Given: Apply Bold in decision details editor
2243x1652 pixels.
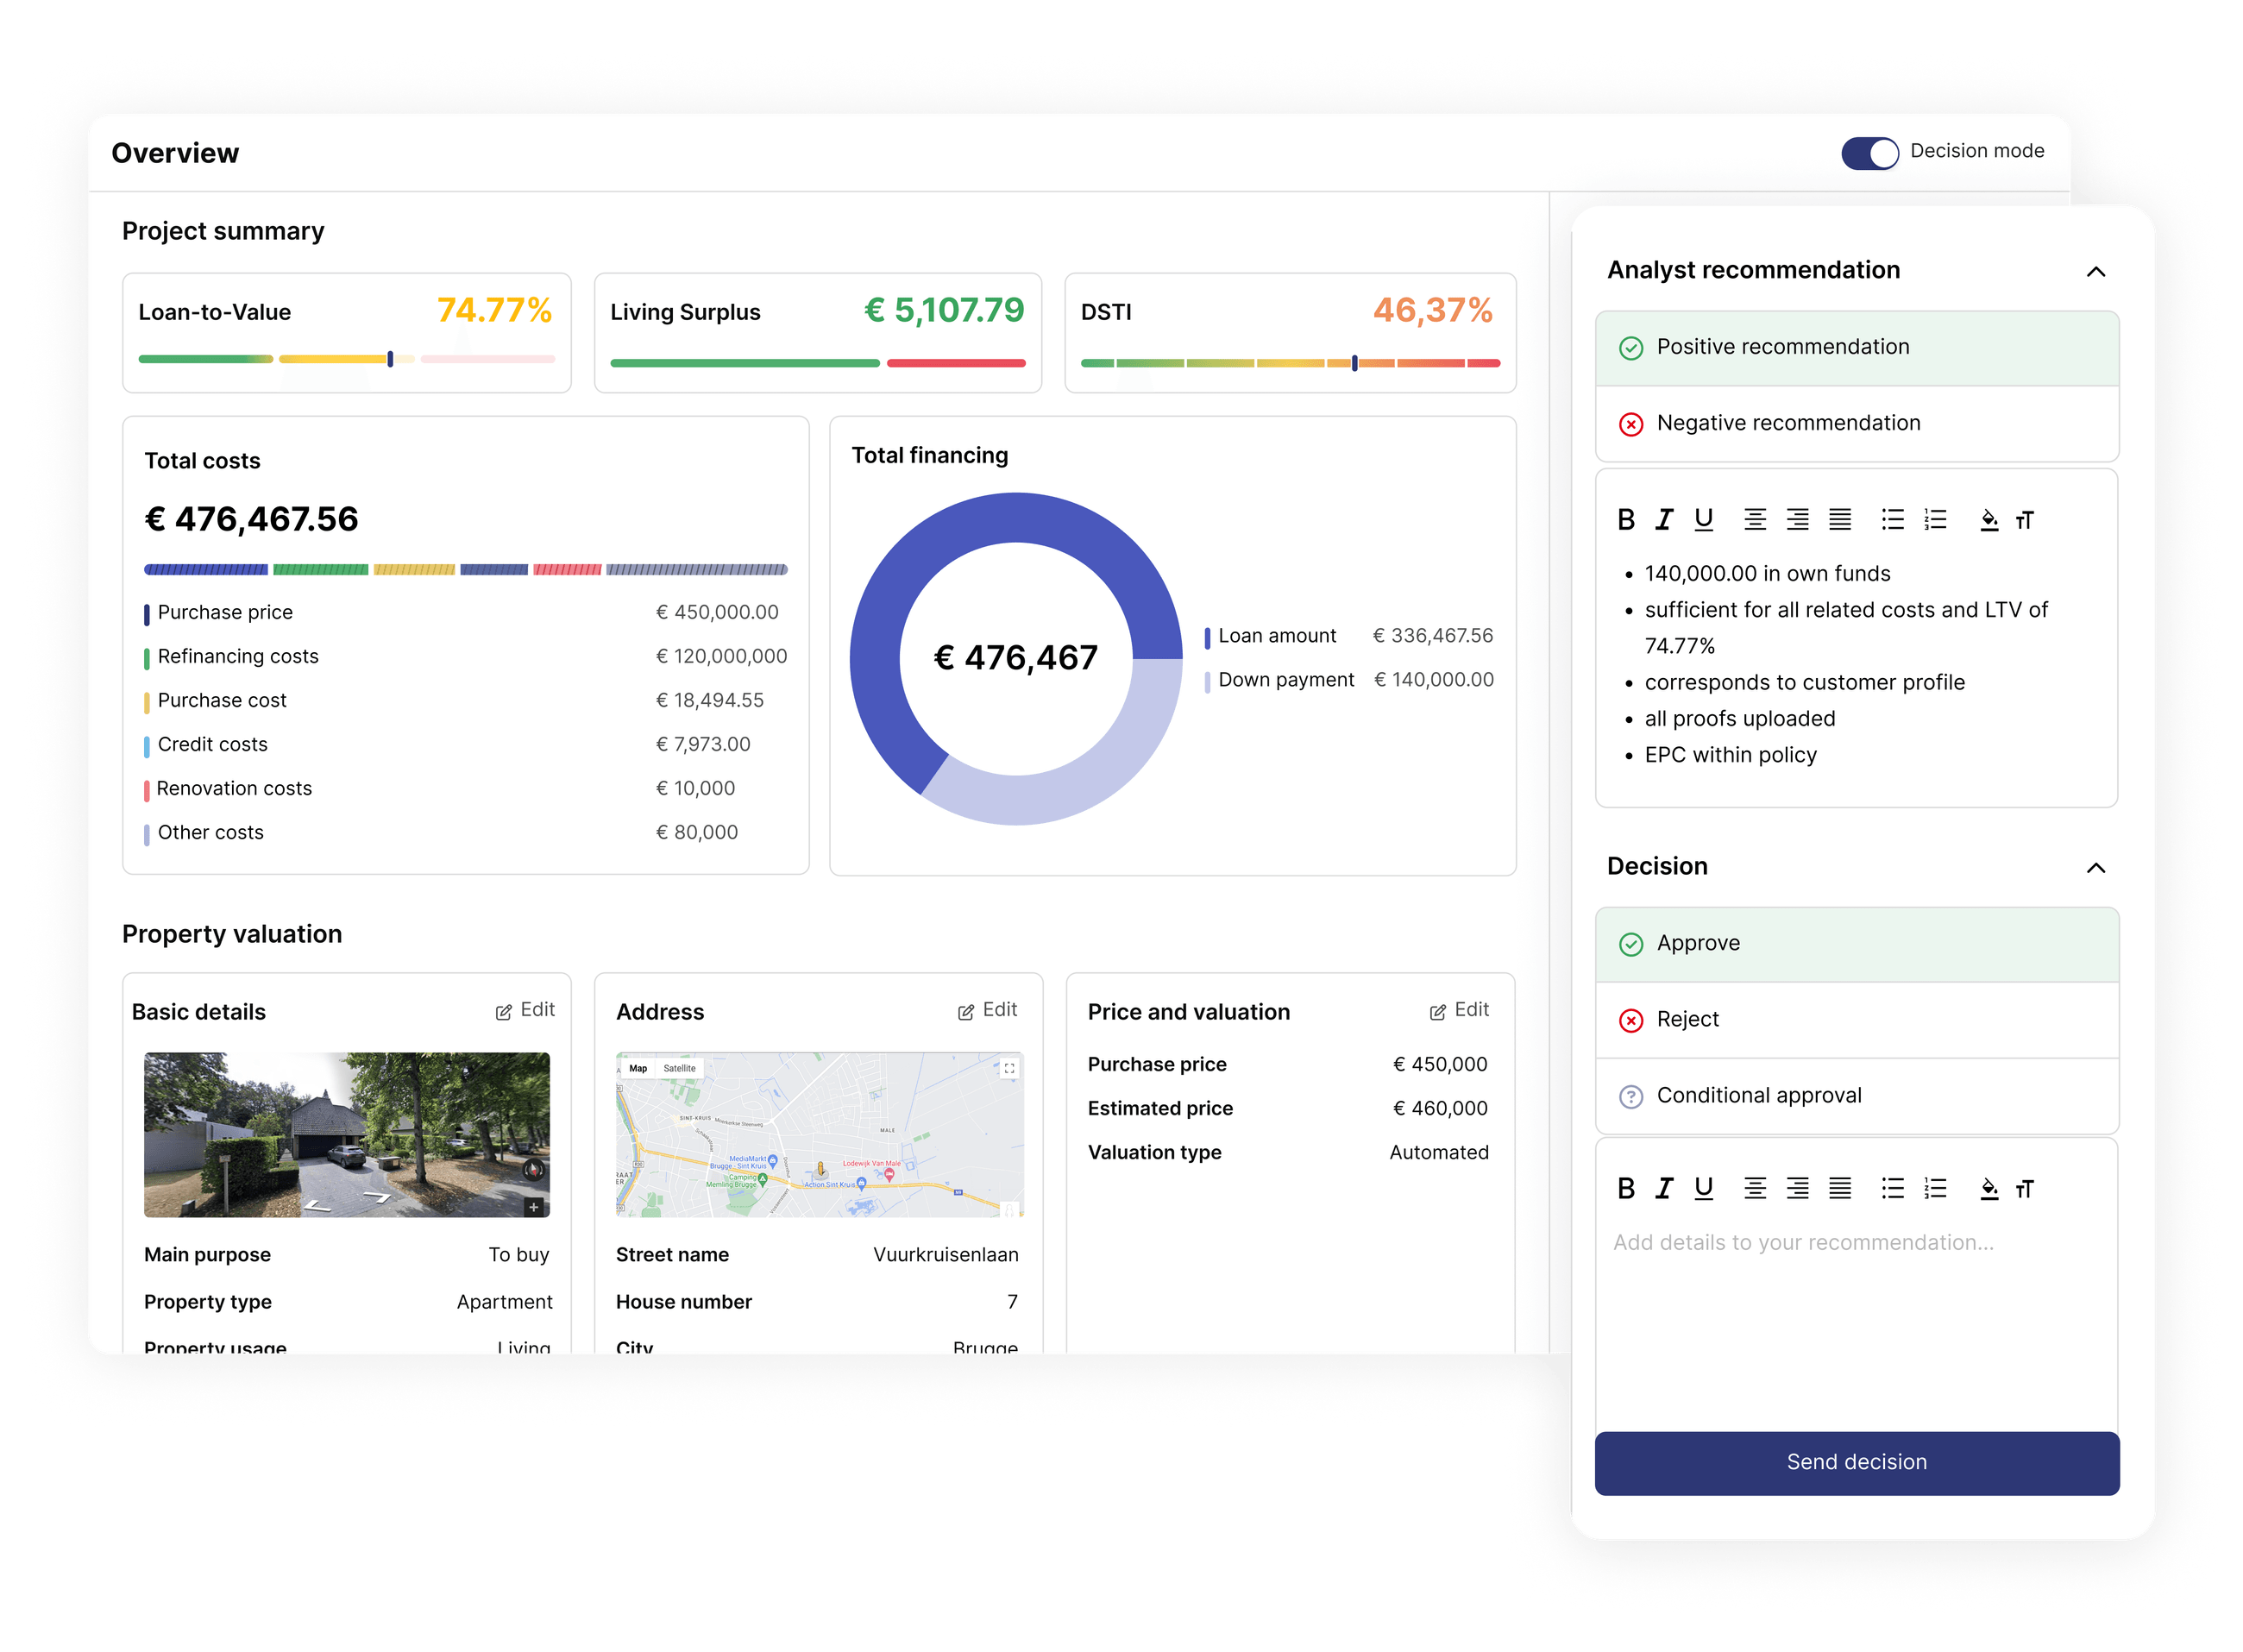Looking at the screenshot, I should point(1626,1187).
